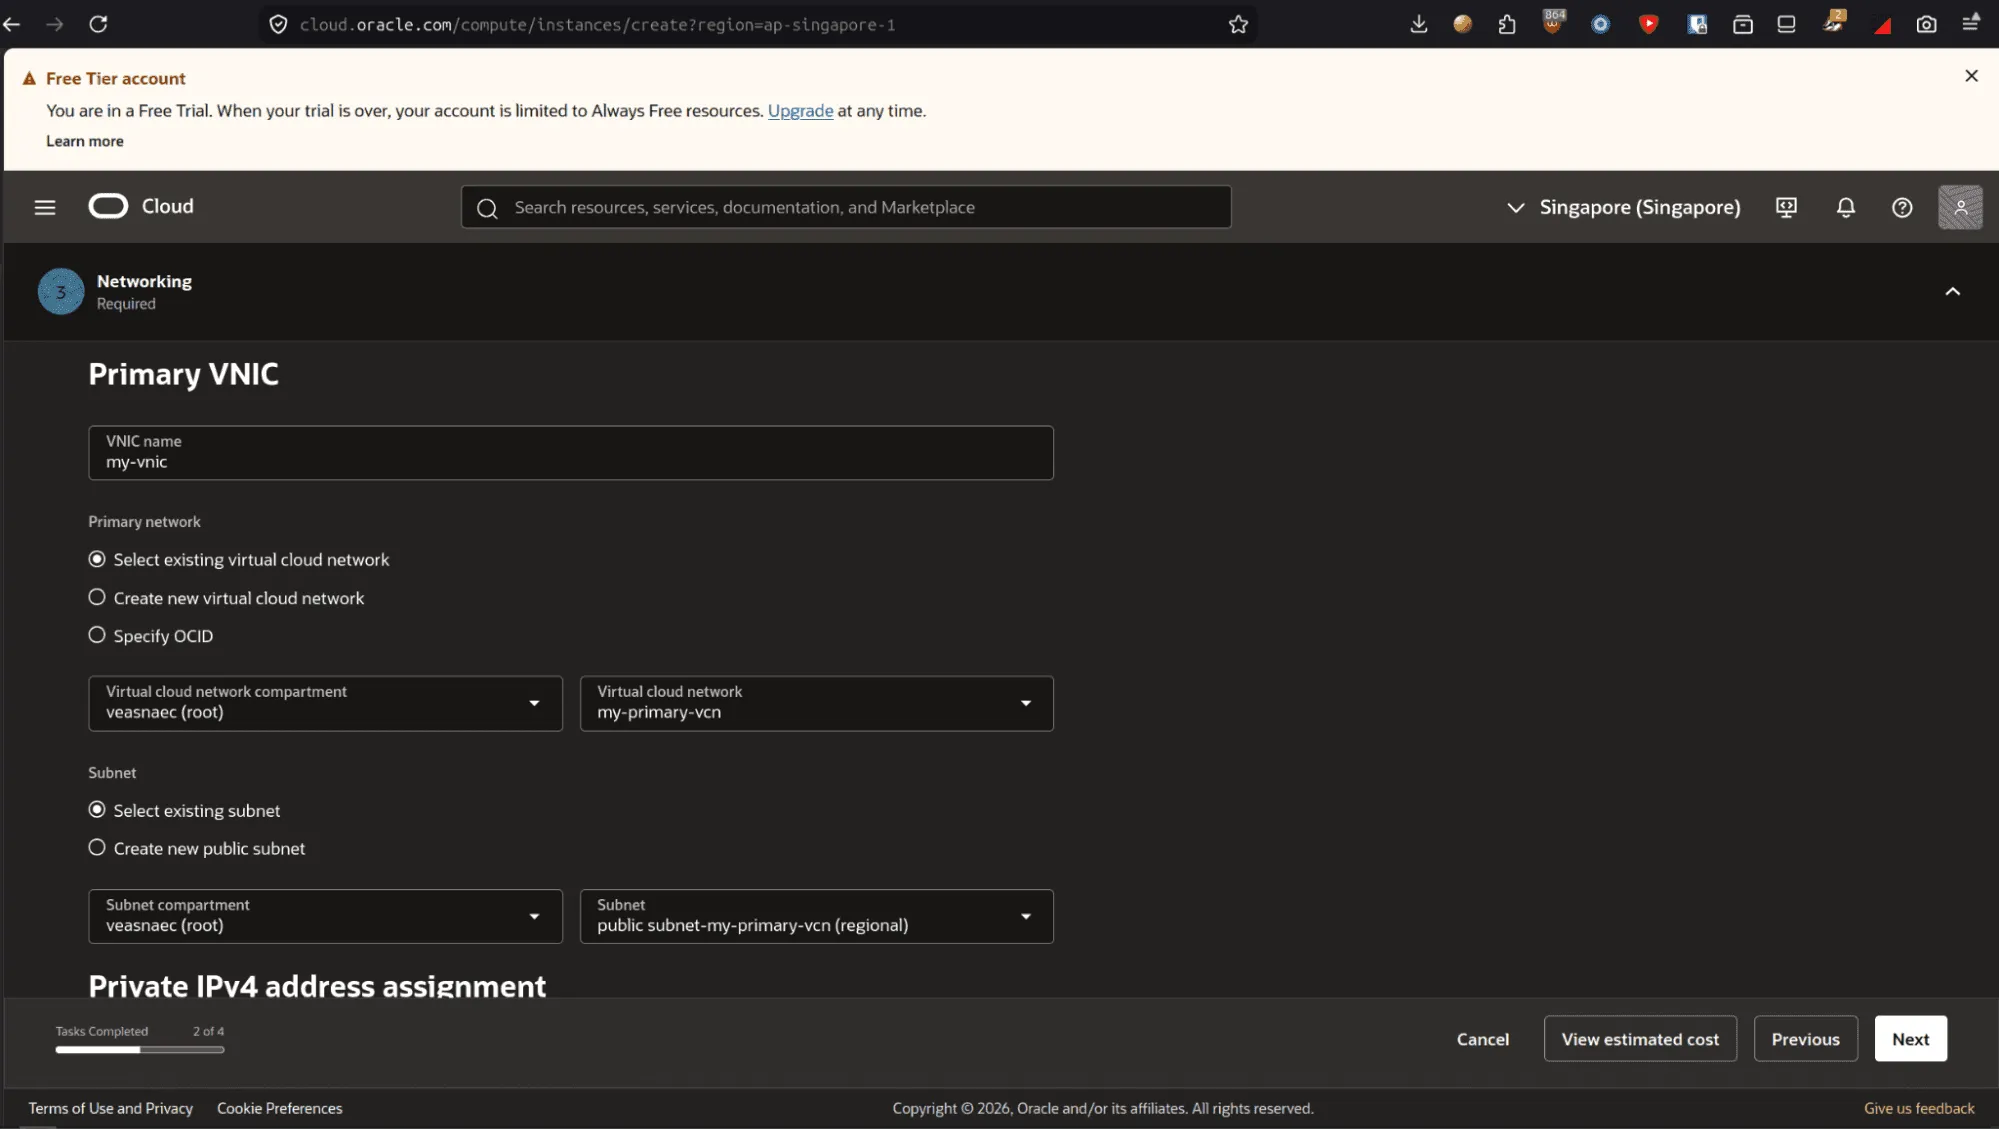Viewport: 1999px width, 1130px height.
Task: Collapse the Networking section chevron
Action: 1952,292
